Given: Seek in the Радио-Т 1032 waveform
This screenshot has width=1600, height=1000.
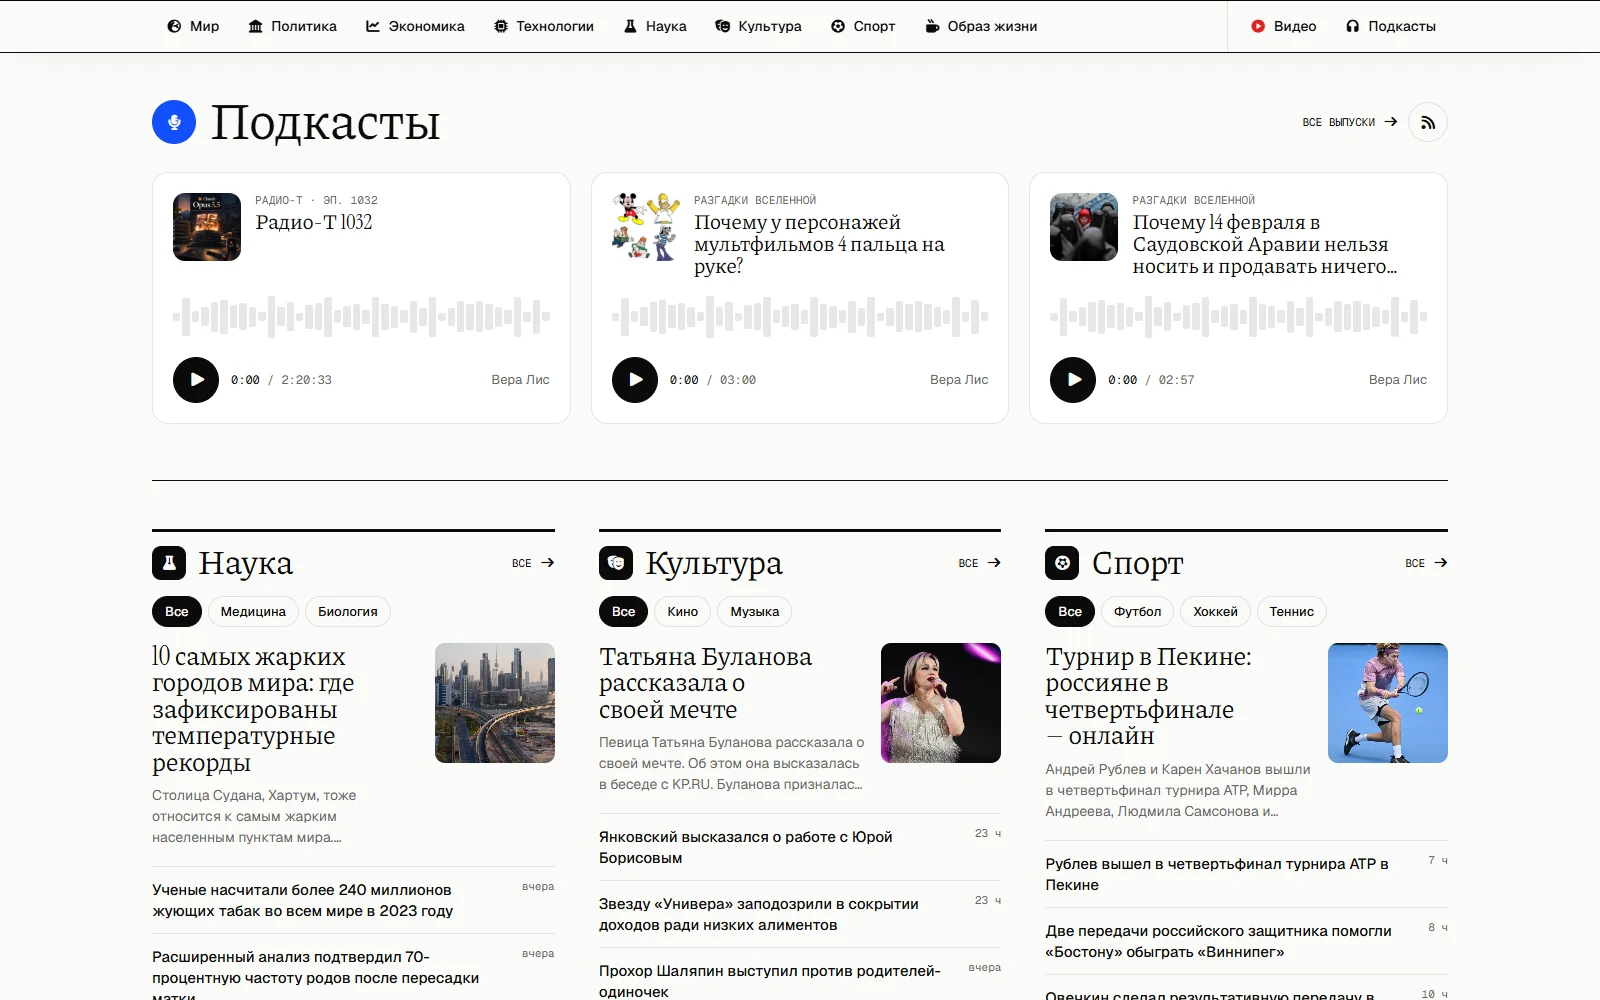Looking at the screenshot, I should 361,317.
